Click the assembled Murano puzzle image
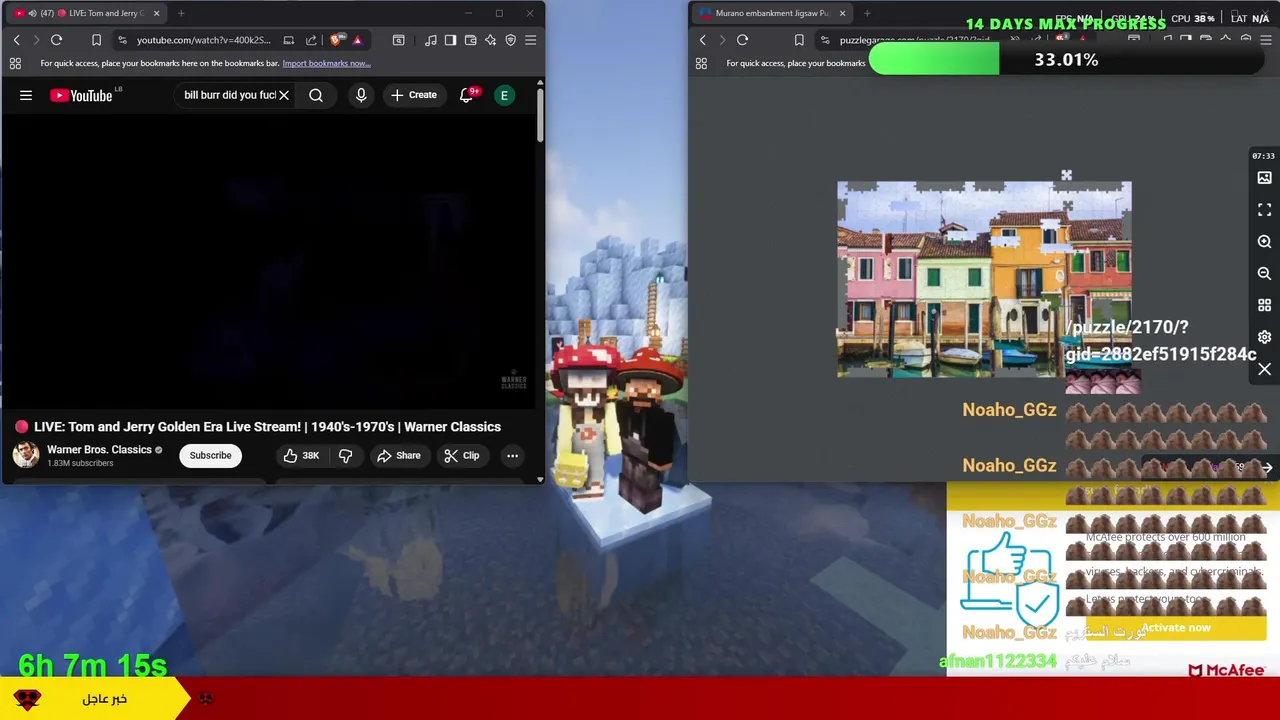The image size is (1280, 720). (984, 280)
